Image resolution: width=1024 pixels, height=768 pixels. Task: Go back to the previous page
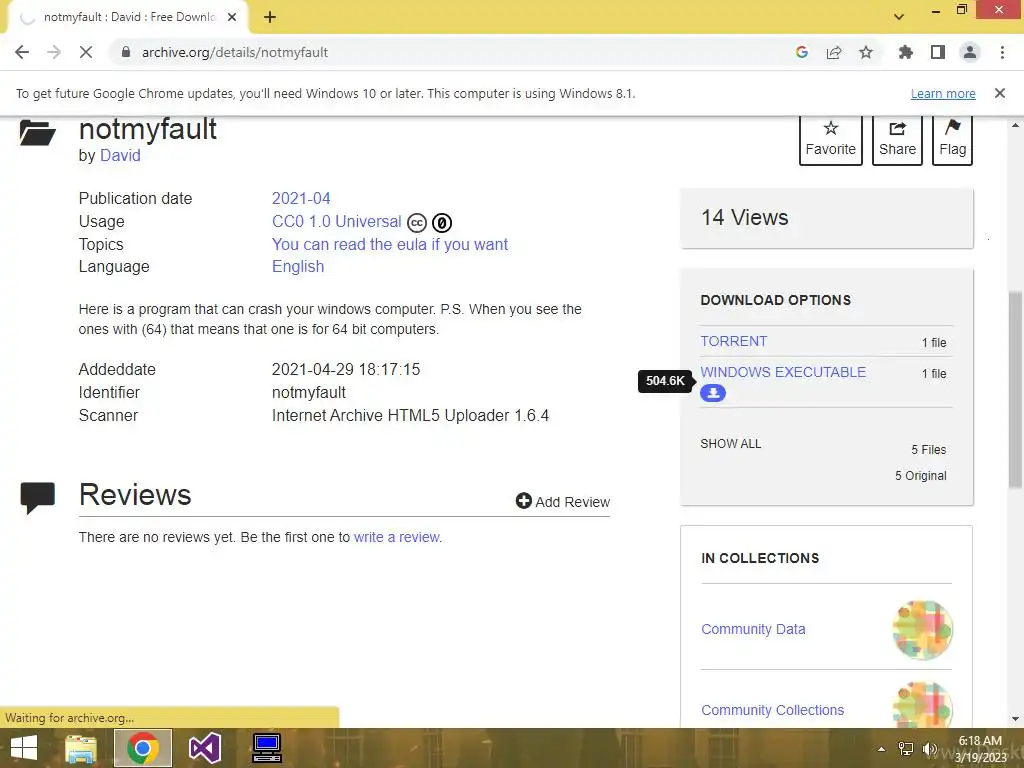[22, 52]
